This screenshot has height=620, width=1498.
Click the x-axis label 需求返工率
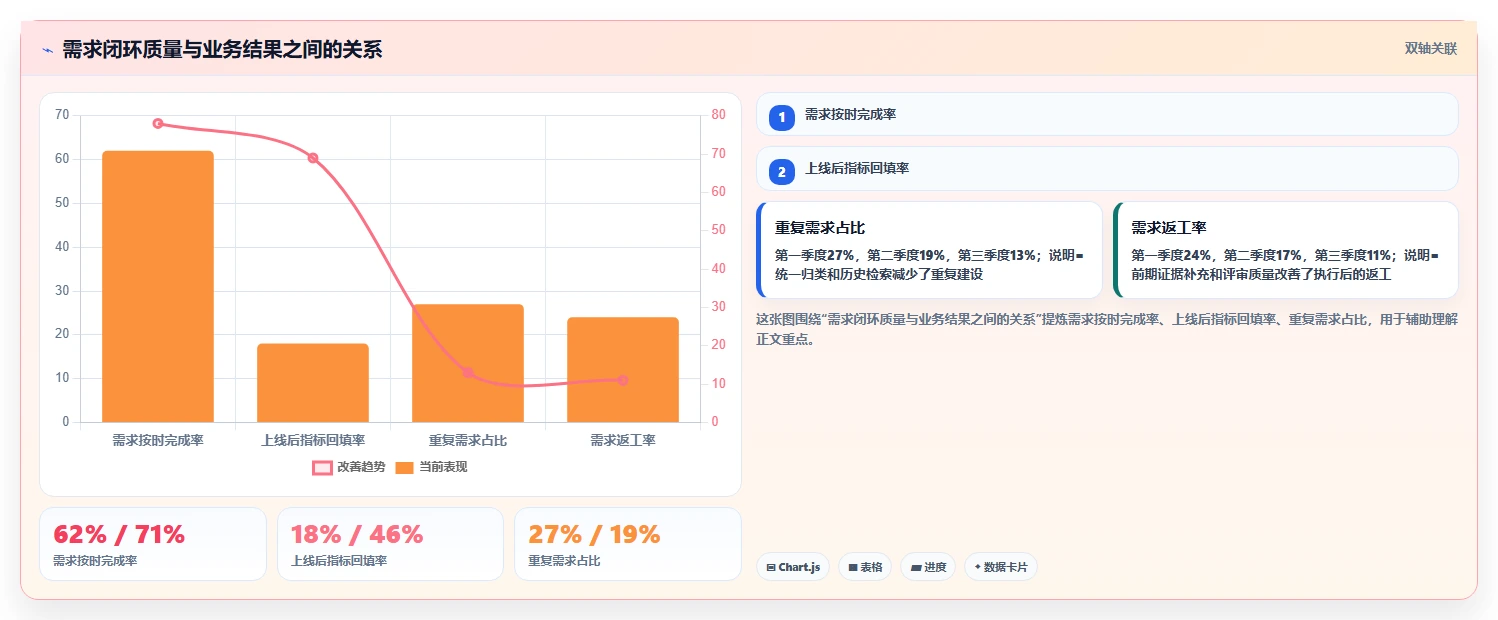coord(623,440)
